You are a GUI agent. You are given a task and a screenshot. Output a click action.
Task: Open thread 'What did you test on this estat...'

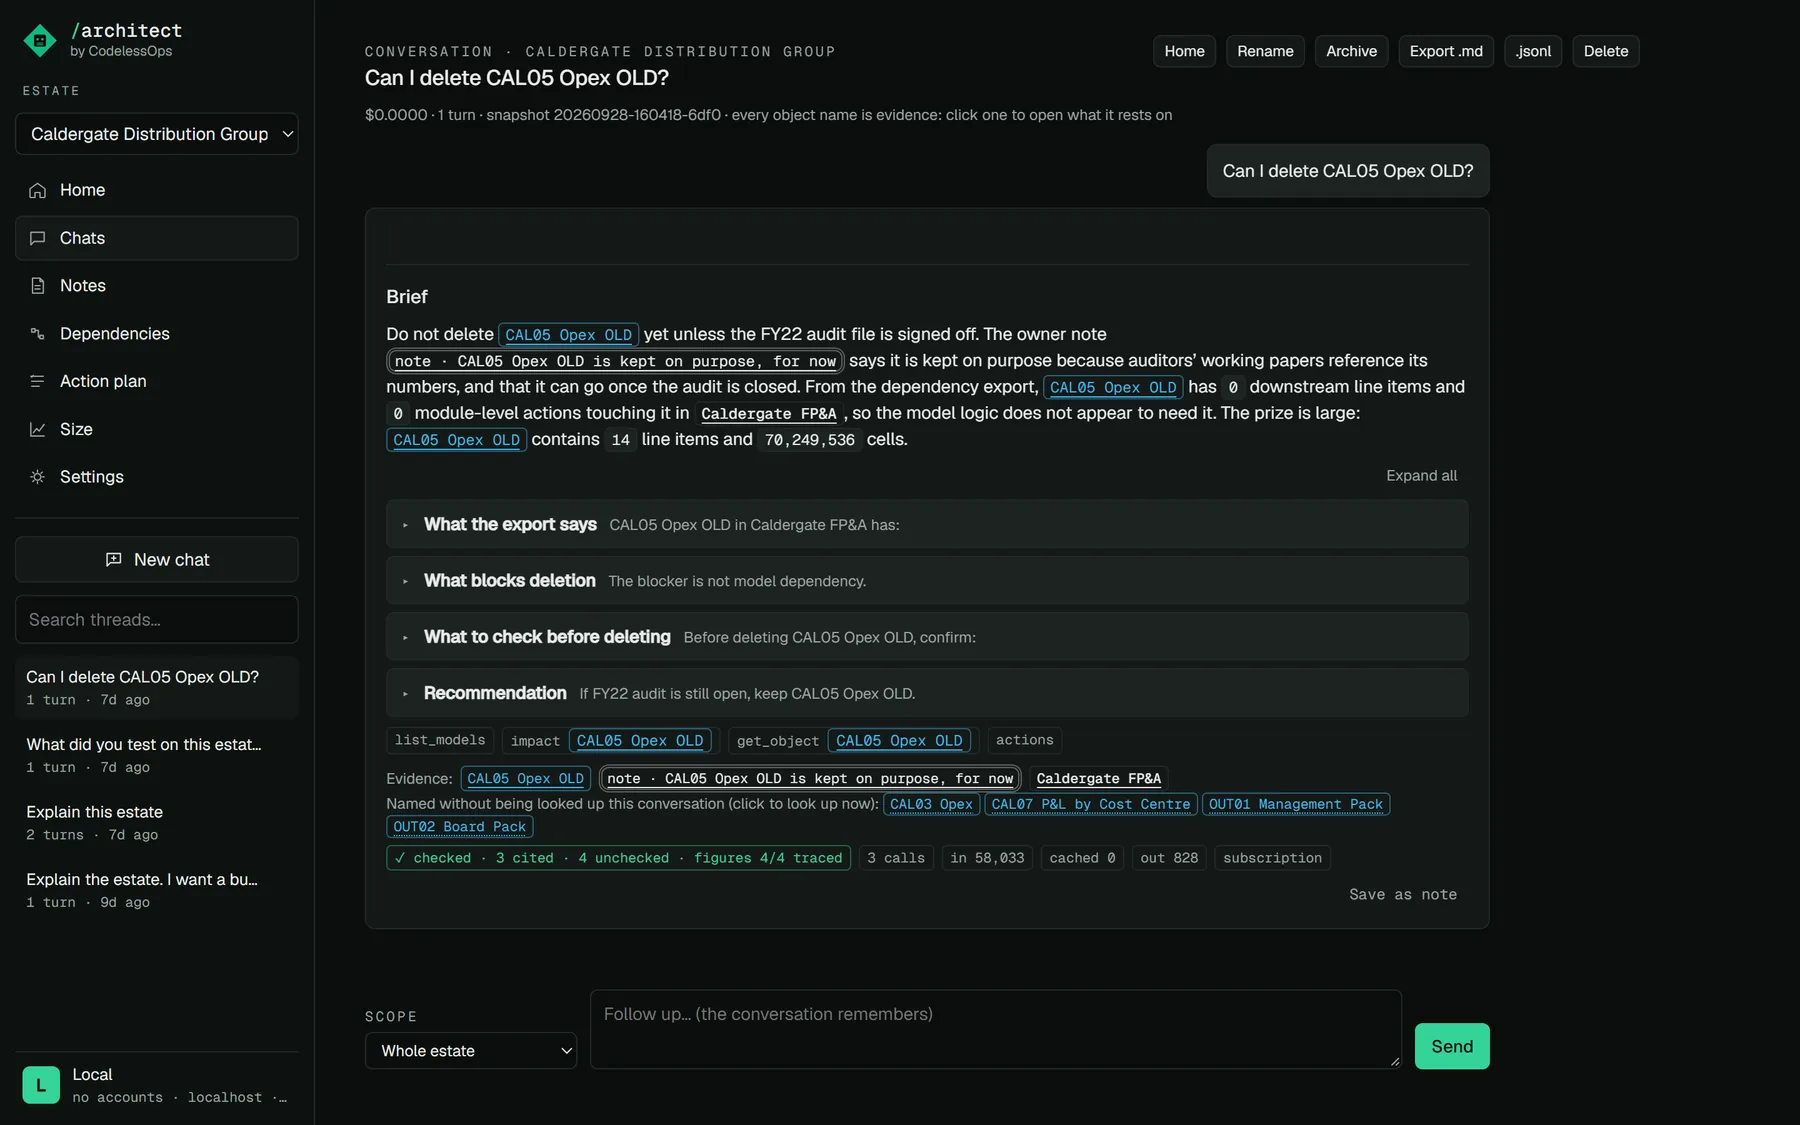click(x=157, y=755)
